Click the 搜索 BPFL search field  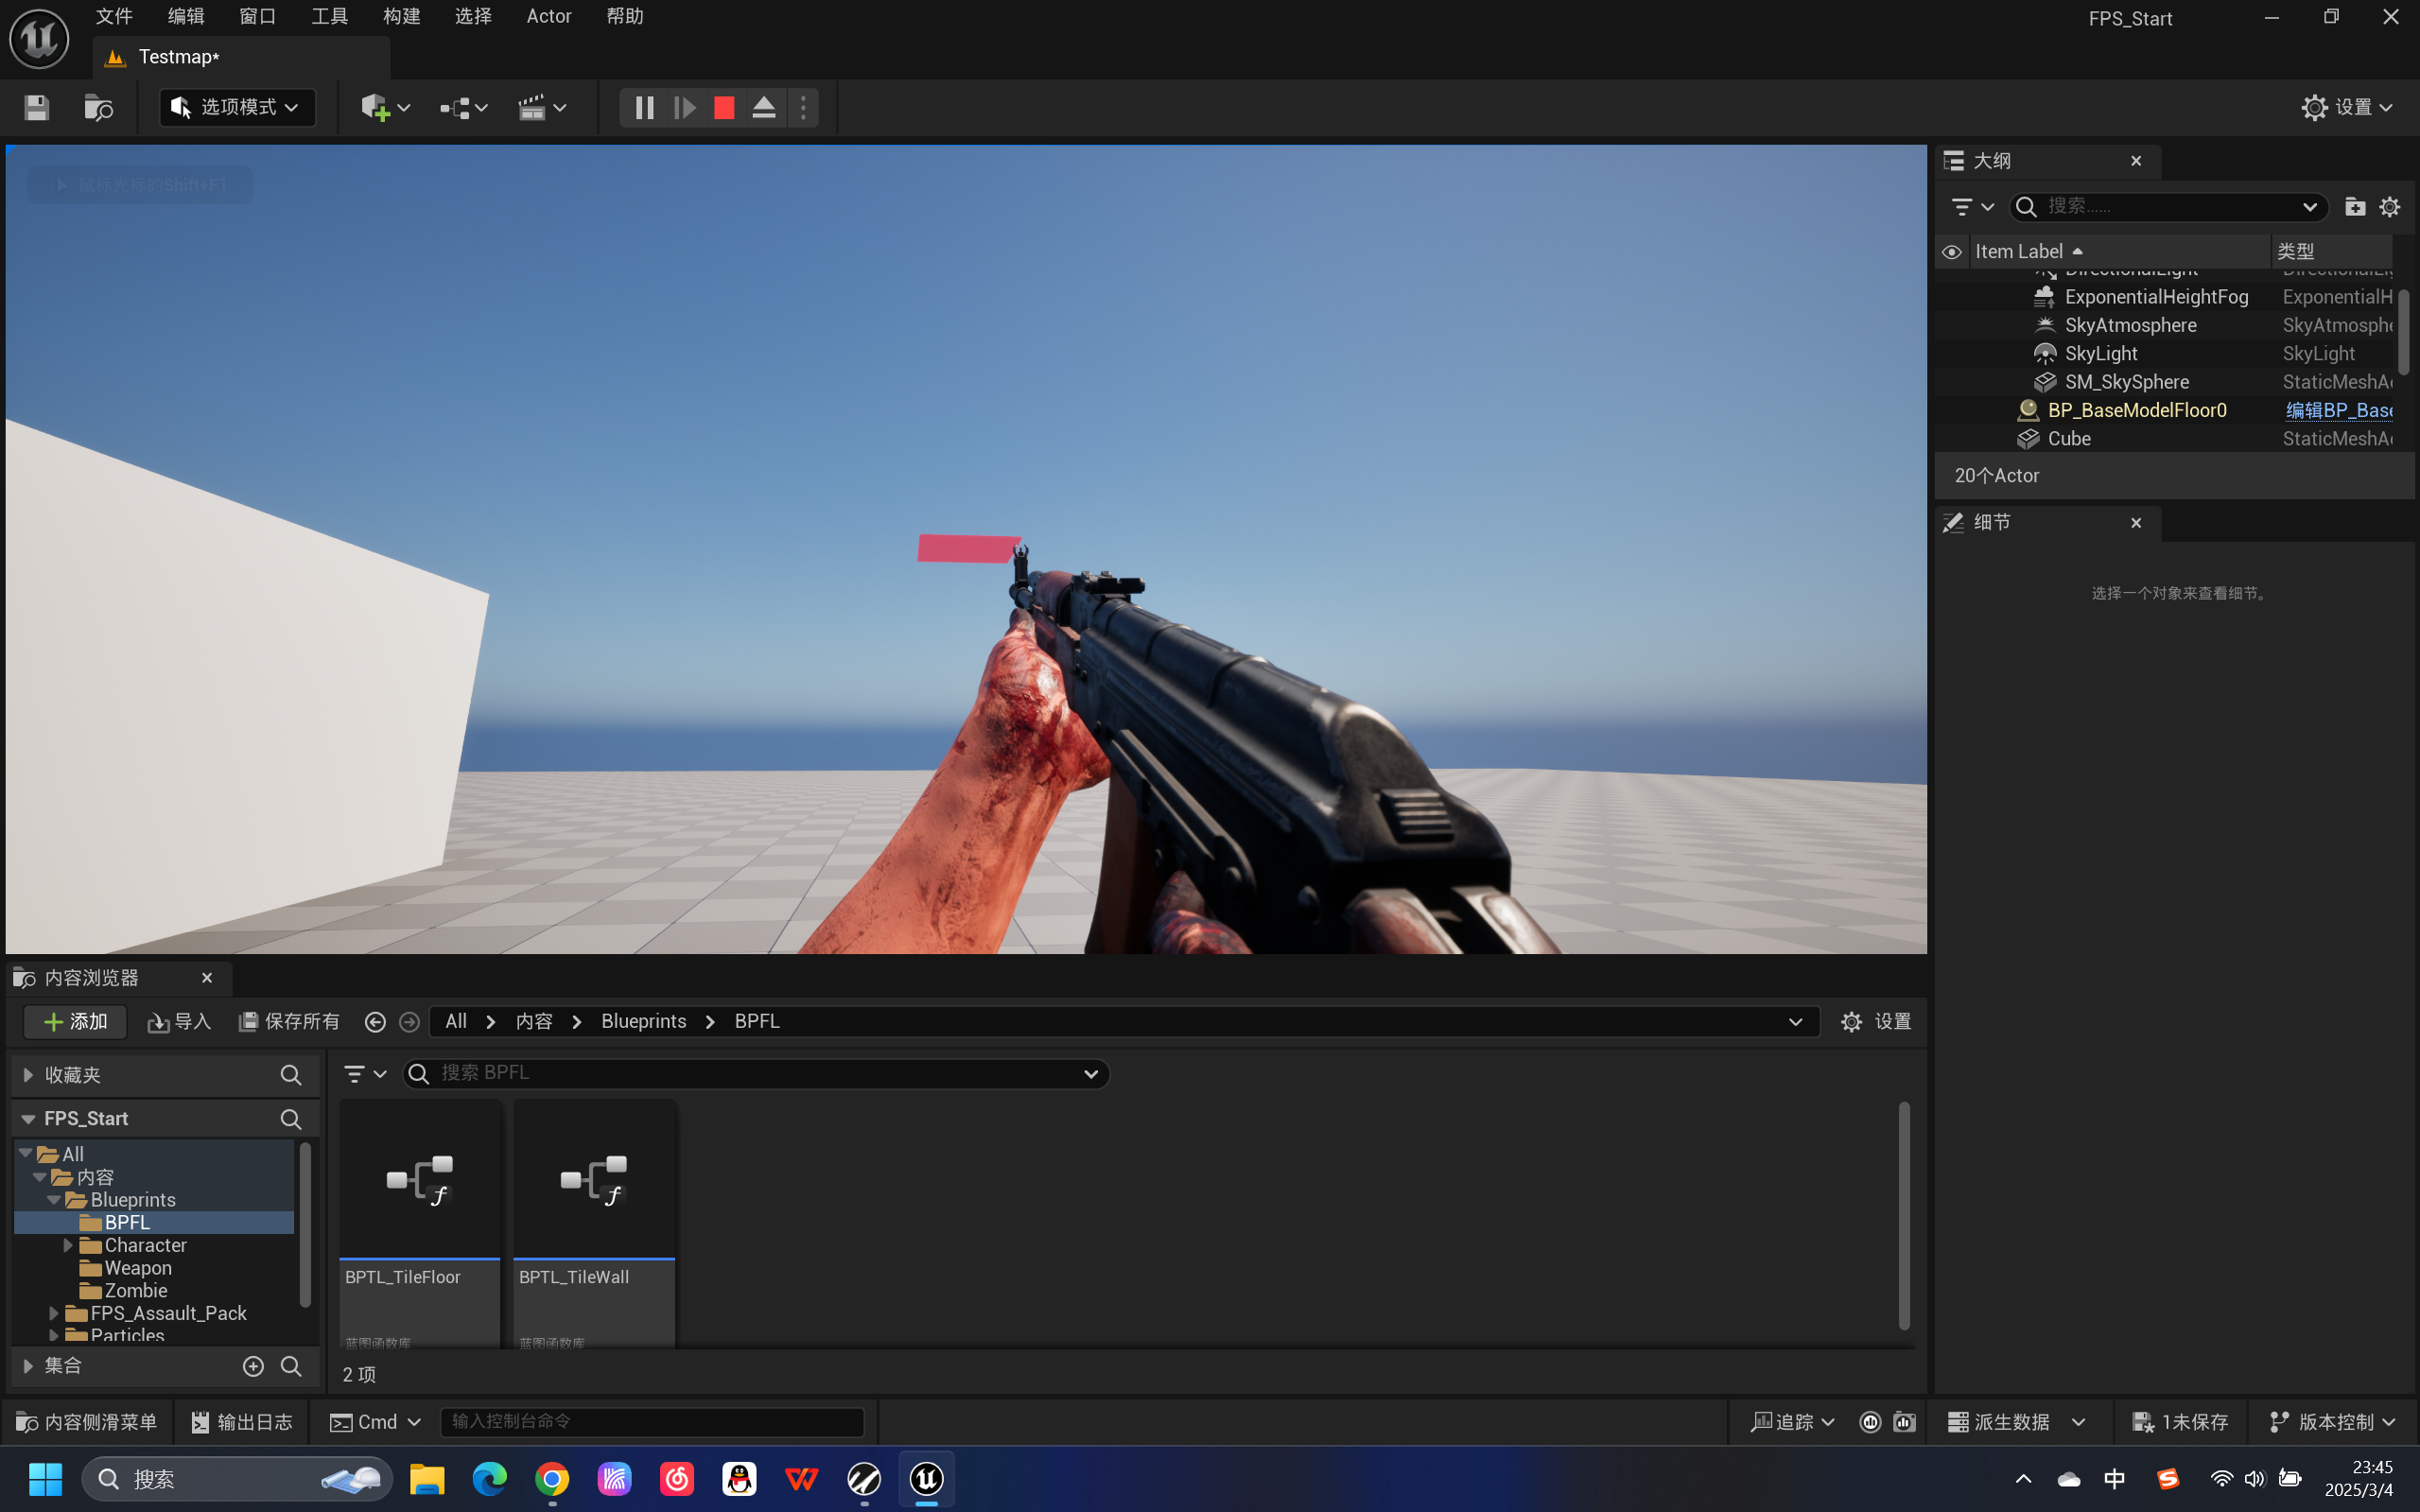pyautogui.click(x=756, y=1073)
